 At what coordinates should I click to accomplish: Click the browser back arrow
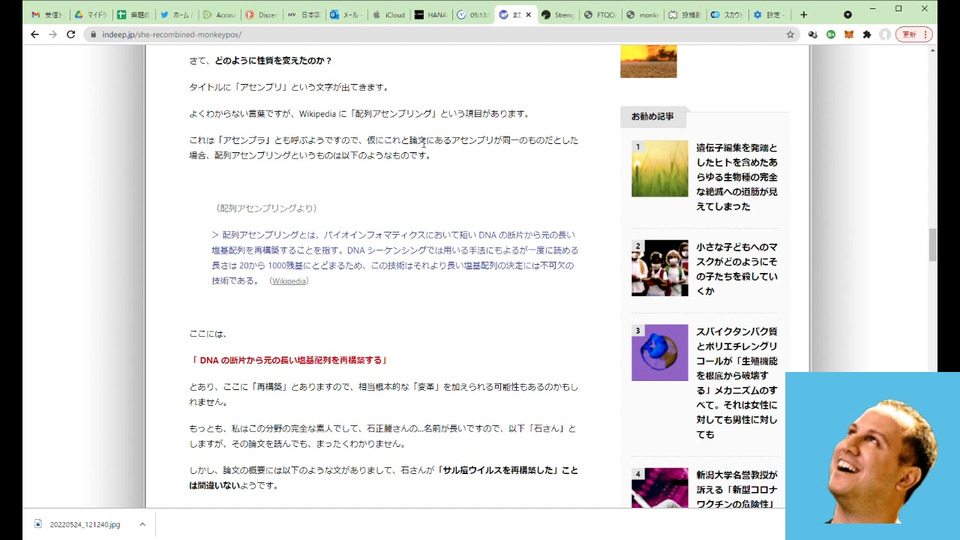tap(35, 34)
